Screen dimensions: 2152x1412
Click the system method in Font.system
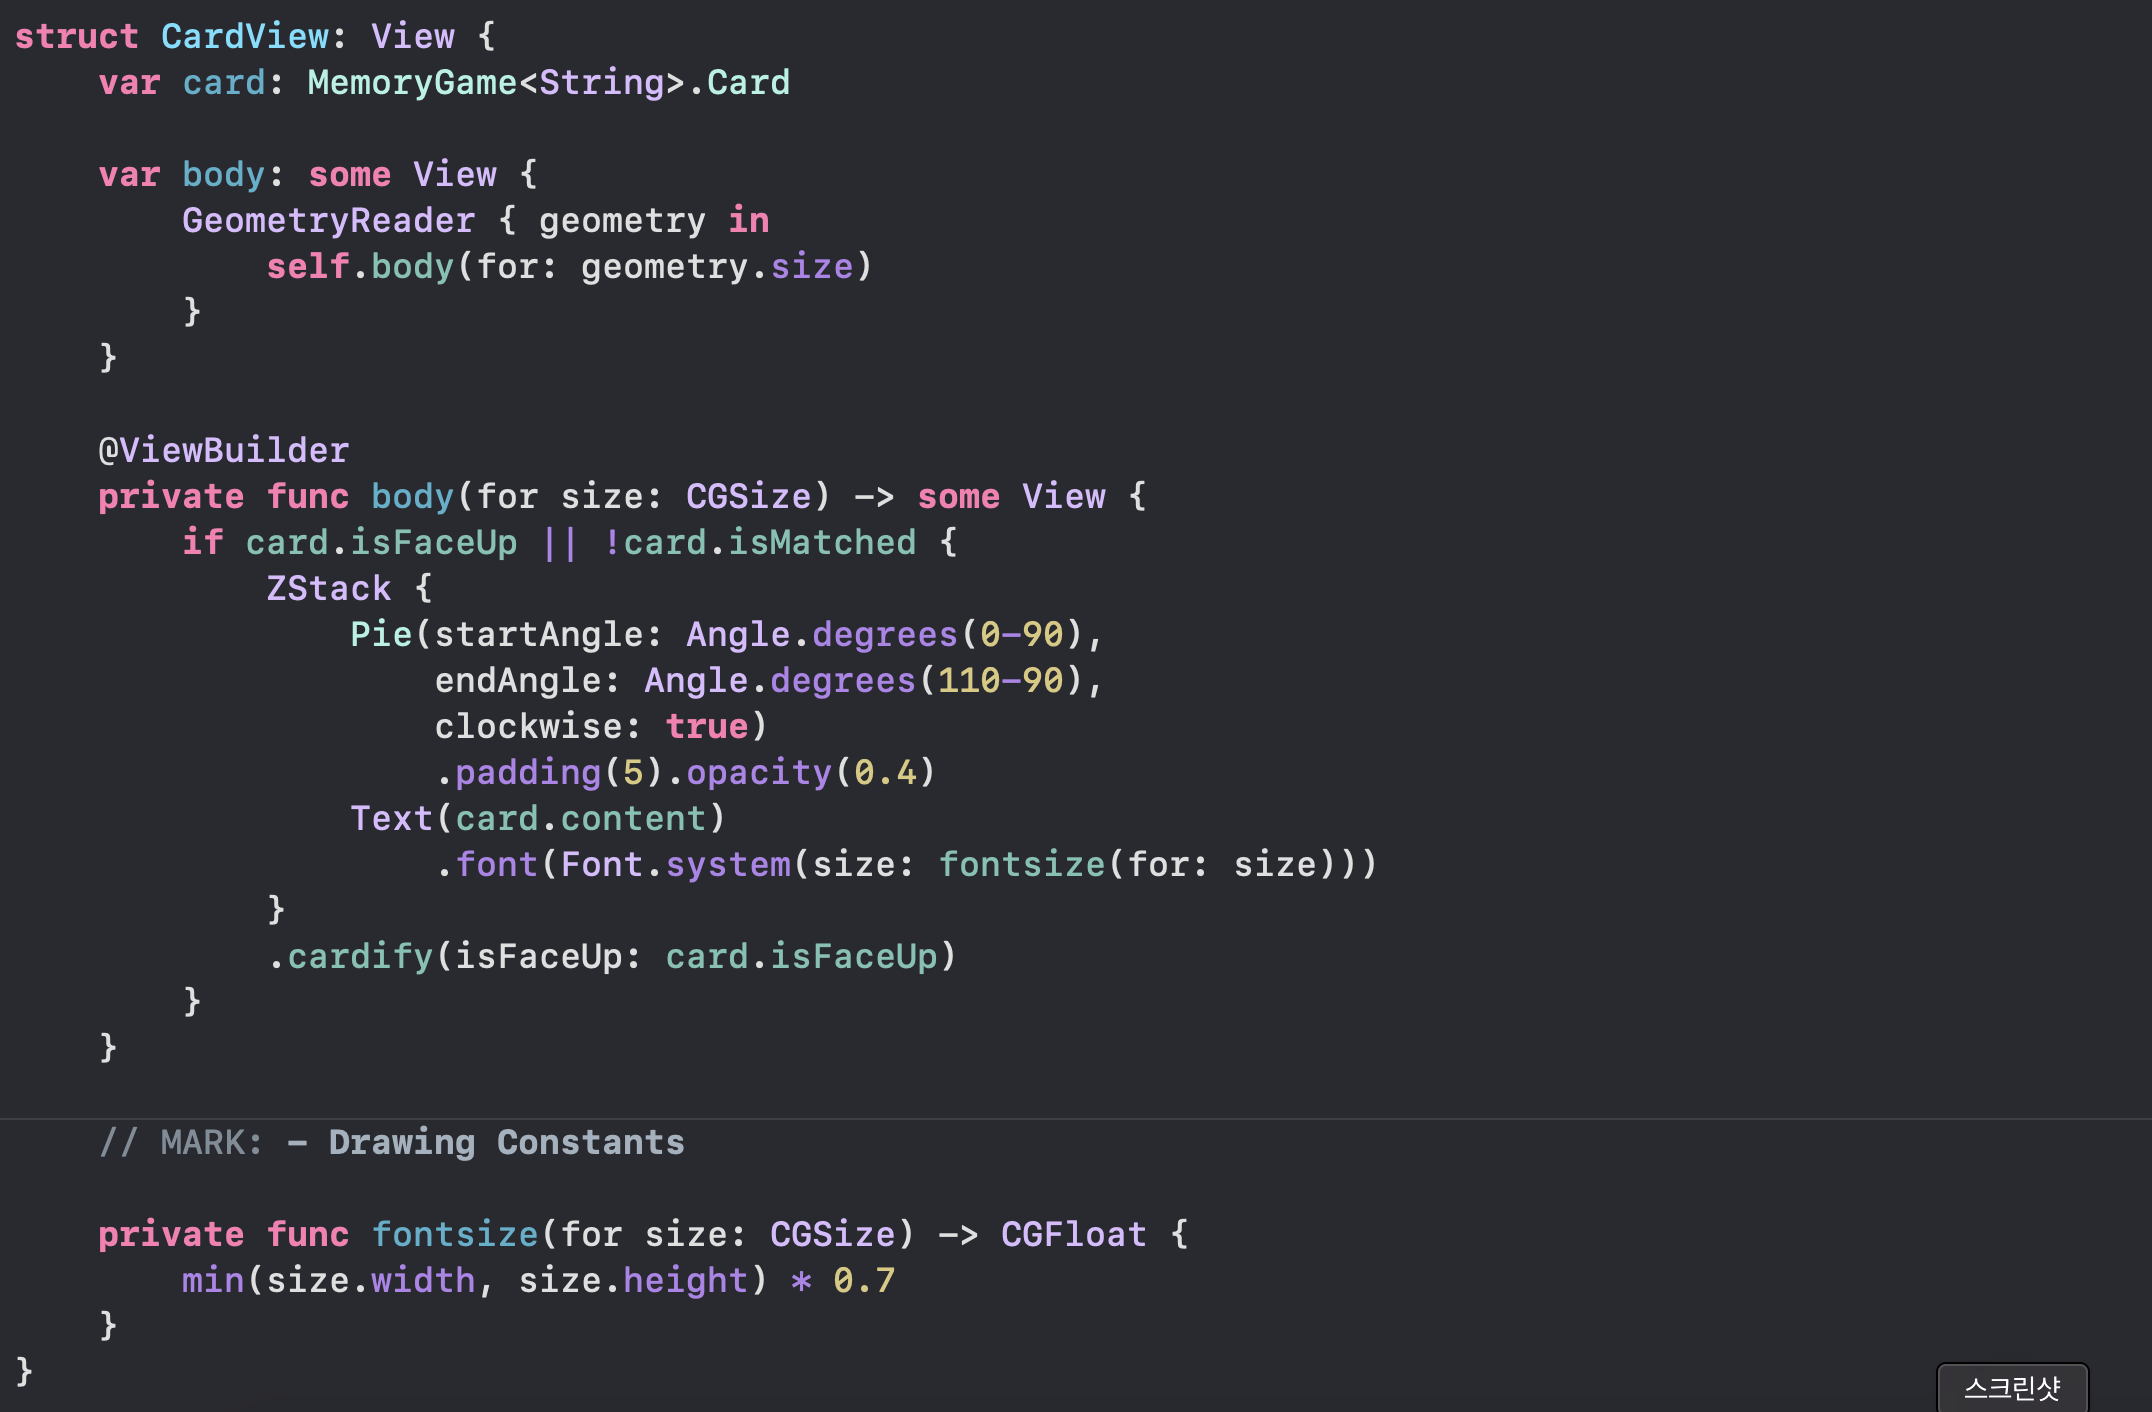(x=728, y=865)
